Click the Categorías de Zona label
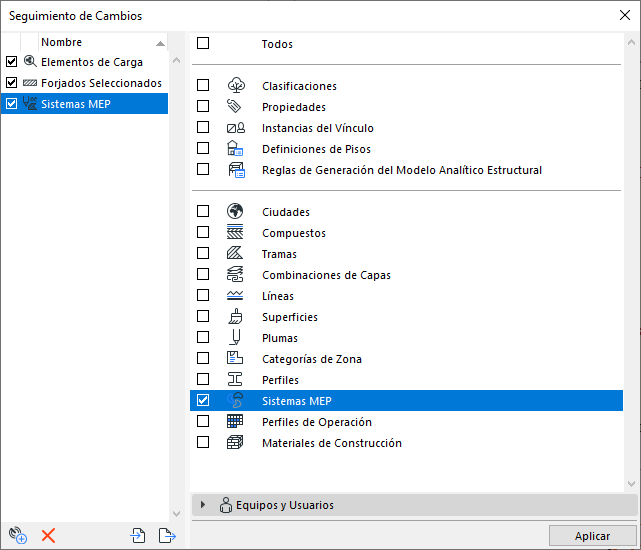This screenshot has width=641, height=550. point(312,359)
